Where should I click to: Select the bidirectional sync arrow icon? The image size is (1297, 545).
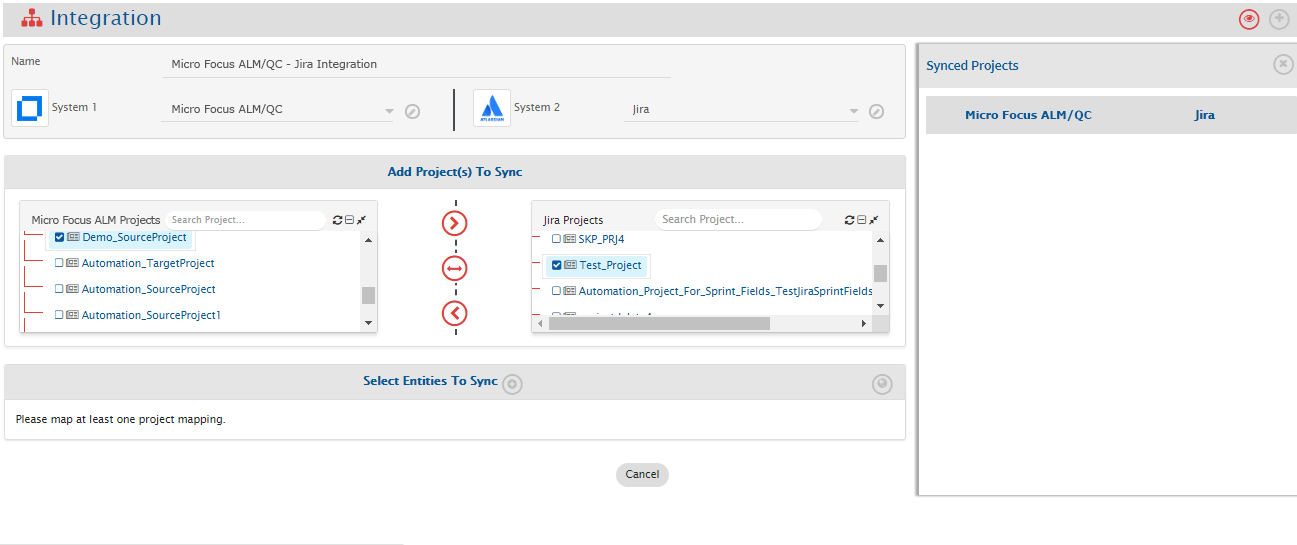coord(455,268)
